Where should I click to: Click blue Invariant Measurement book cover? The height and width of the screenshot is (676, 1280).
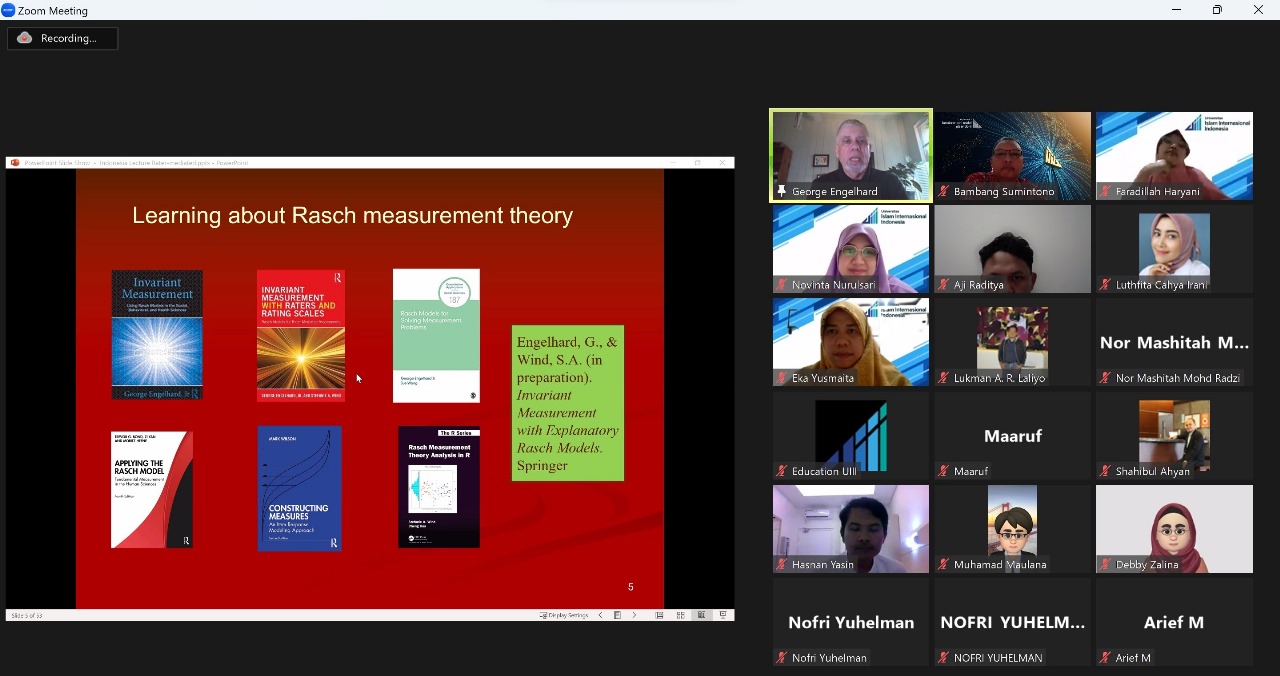(x=157, y=335)
